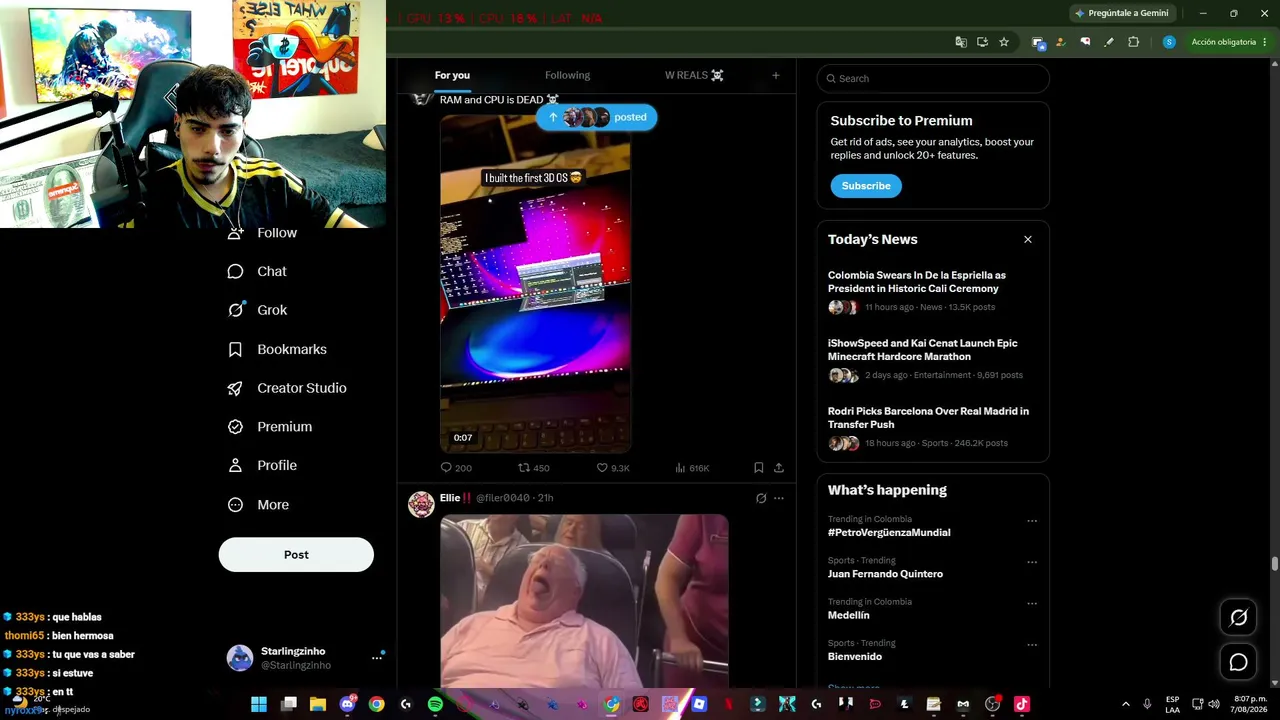View analytics showing 616K views
The height and width of the screenshot is (720, 1280).
coord(692,468)
